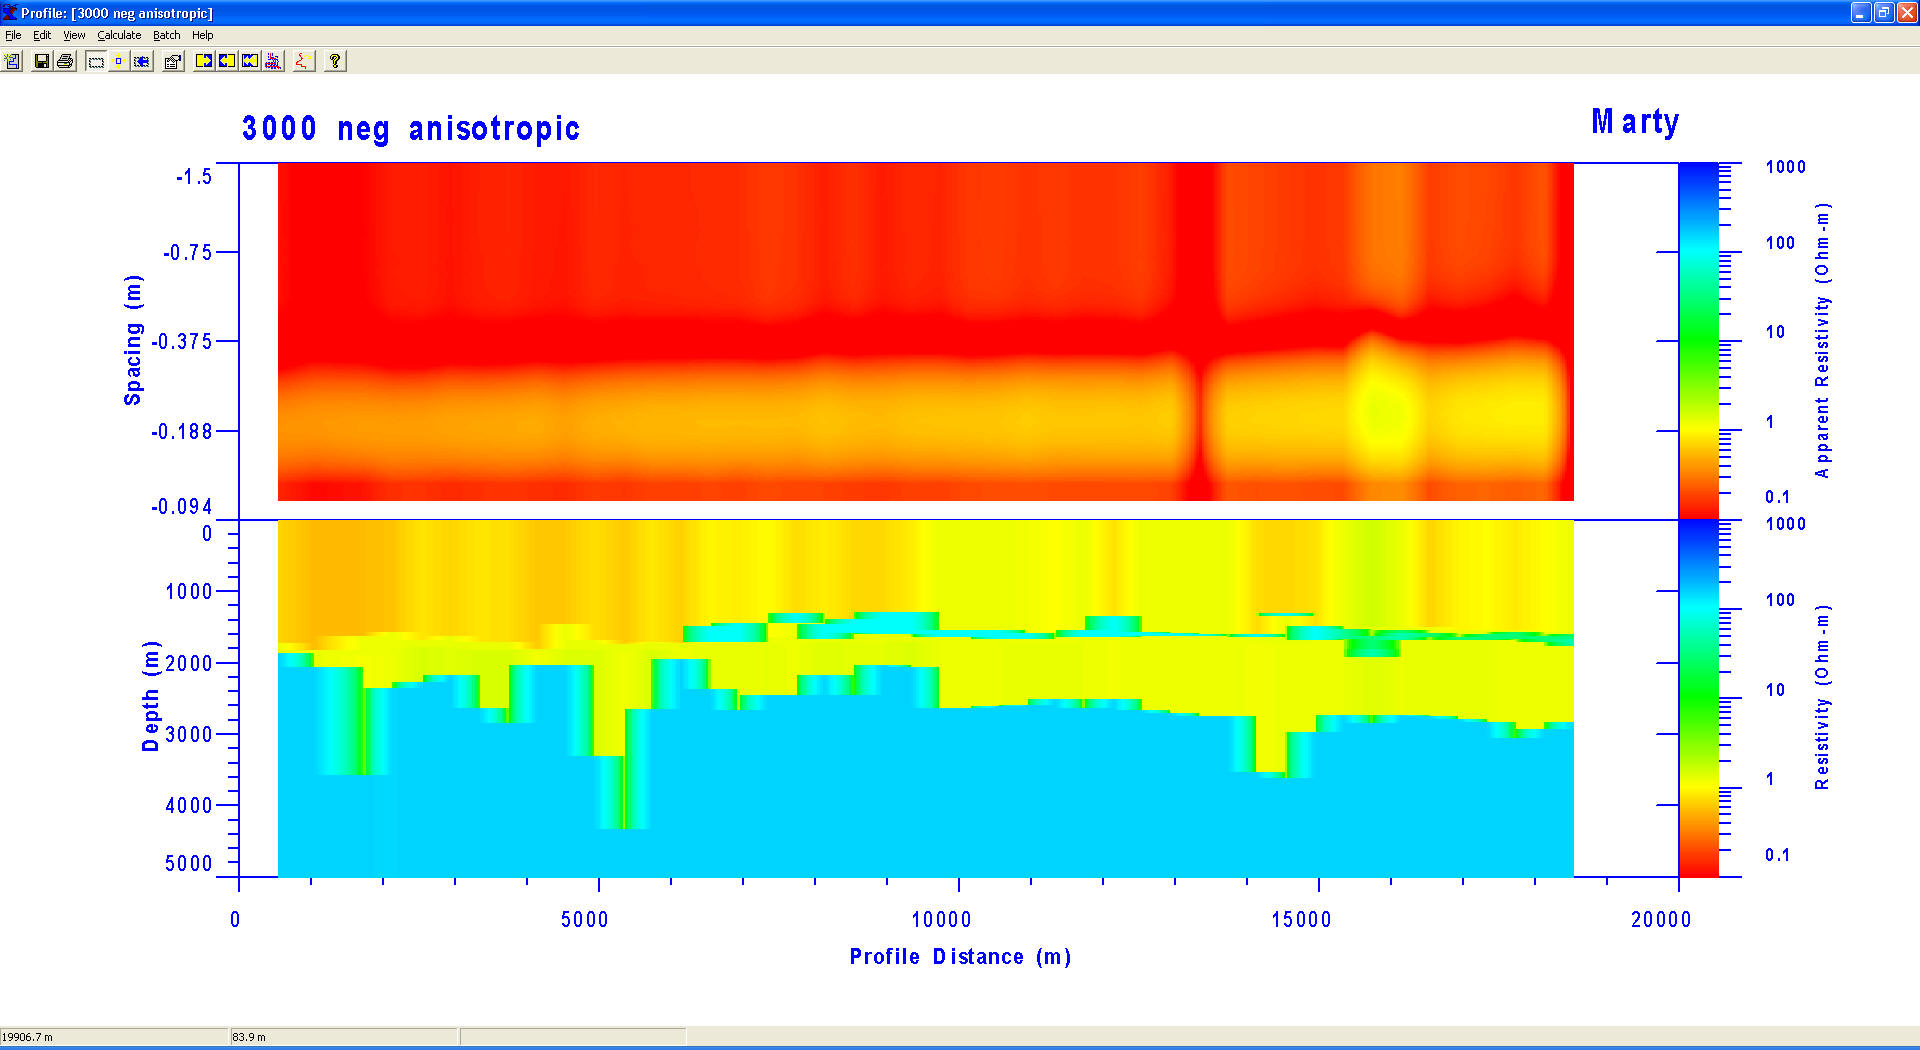
Task: Click the apparent resistivity color scale bar
Action: pos(1698,340)
